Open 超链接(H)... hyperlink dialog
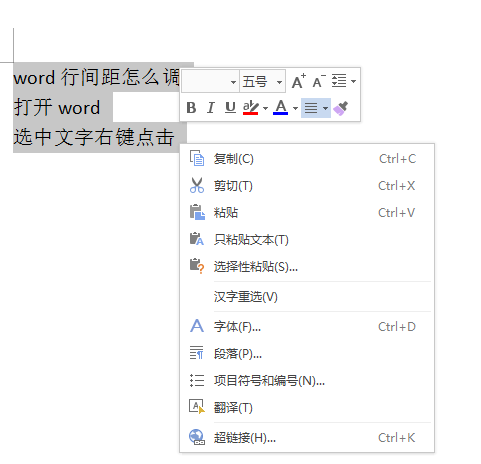Viewport: 481px width, 464px height. click(x=307, y=438)
